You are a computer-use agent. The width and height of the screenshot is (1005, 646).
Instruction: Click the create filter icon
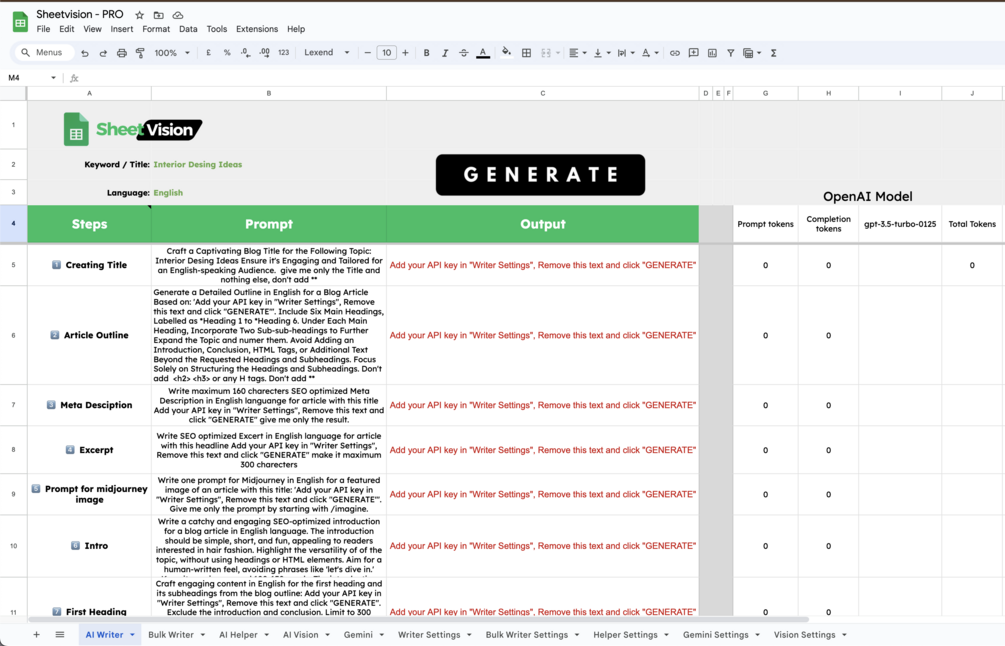731,53
